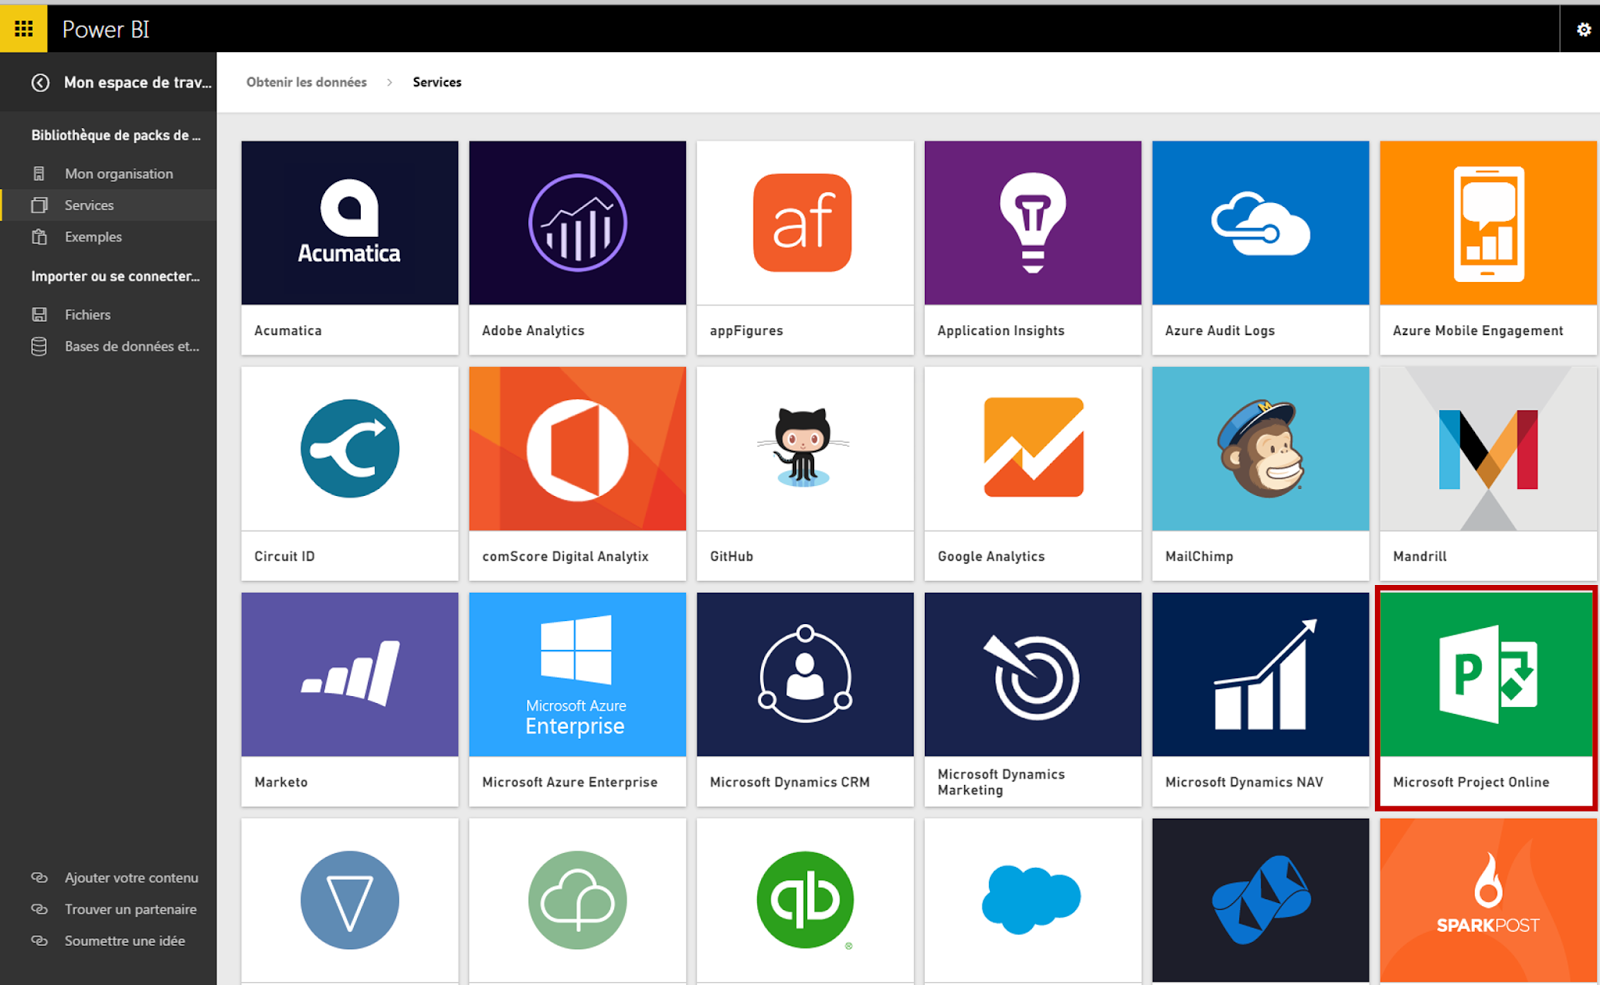Navigate back via Obtenir les données breadcrumb
The image size is (1600, 985).
(x=306, y=82)
